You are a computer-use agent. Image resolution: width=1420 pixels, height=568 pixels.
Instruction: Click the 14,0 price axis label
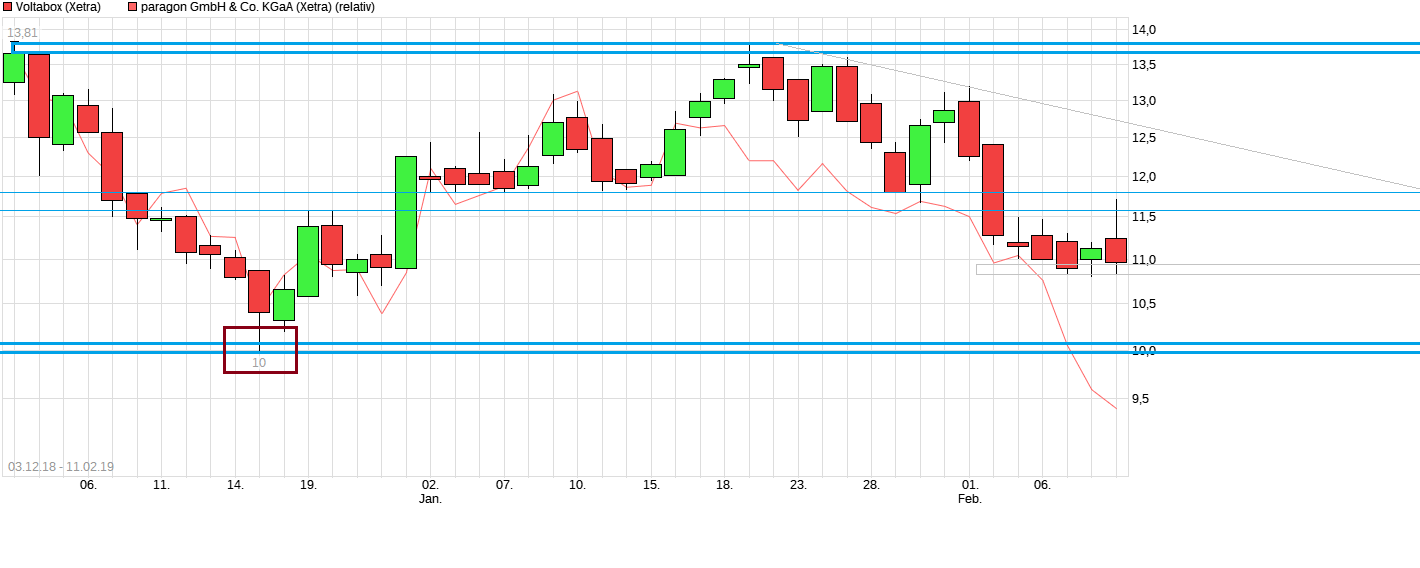coord(1143,30)
